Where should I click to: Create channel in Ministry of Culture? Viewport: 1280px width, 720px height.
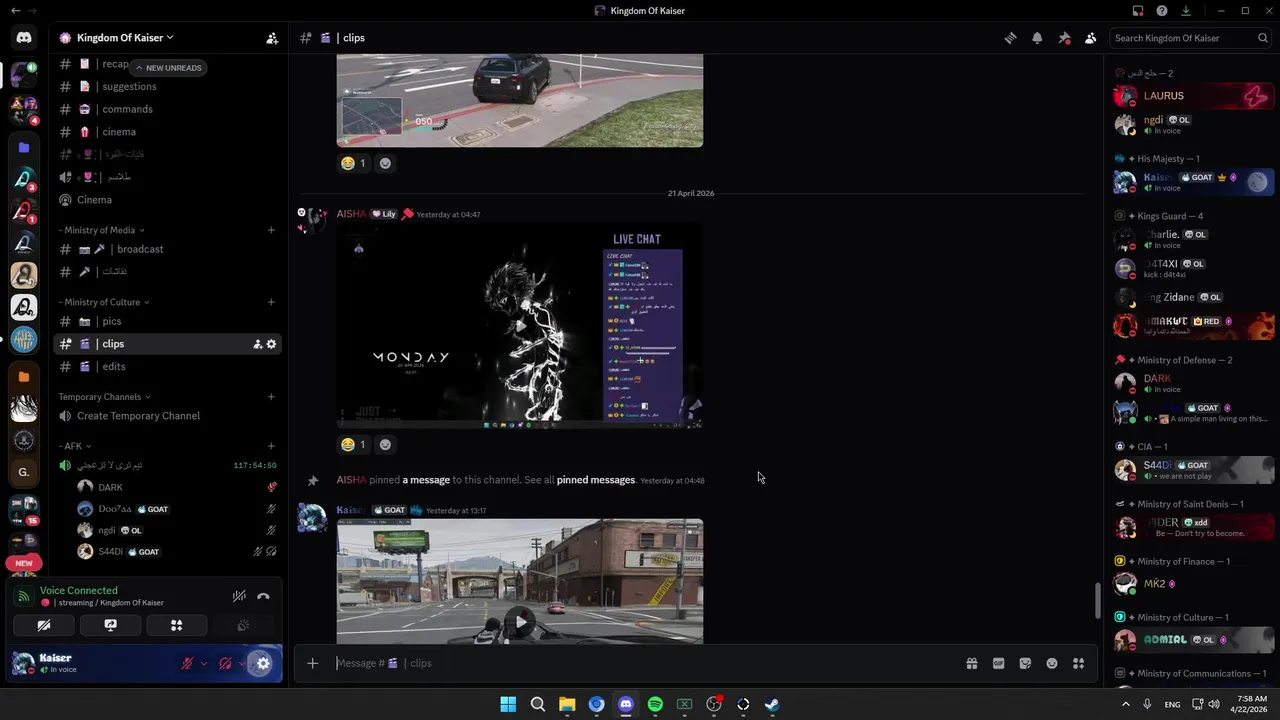[x=271, y=302]
